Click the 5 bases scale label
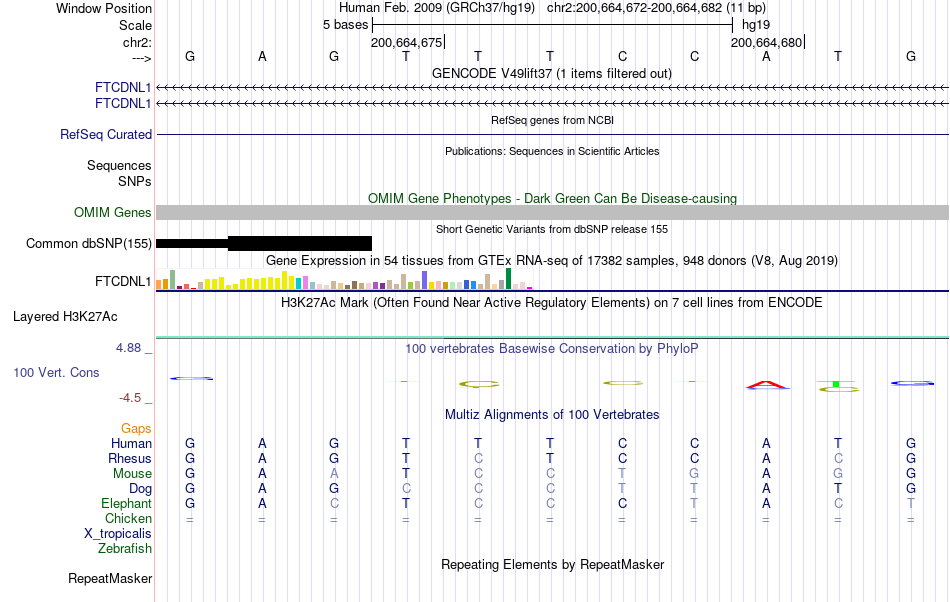This screenshot has width=950, height=602. 345,25
